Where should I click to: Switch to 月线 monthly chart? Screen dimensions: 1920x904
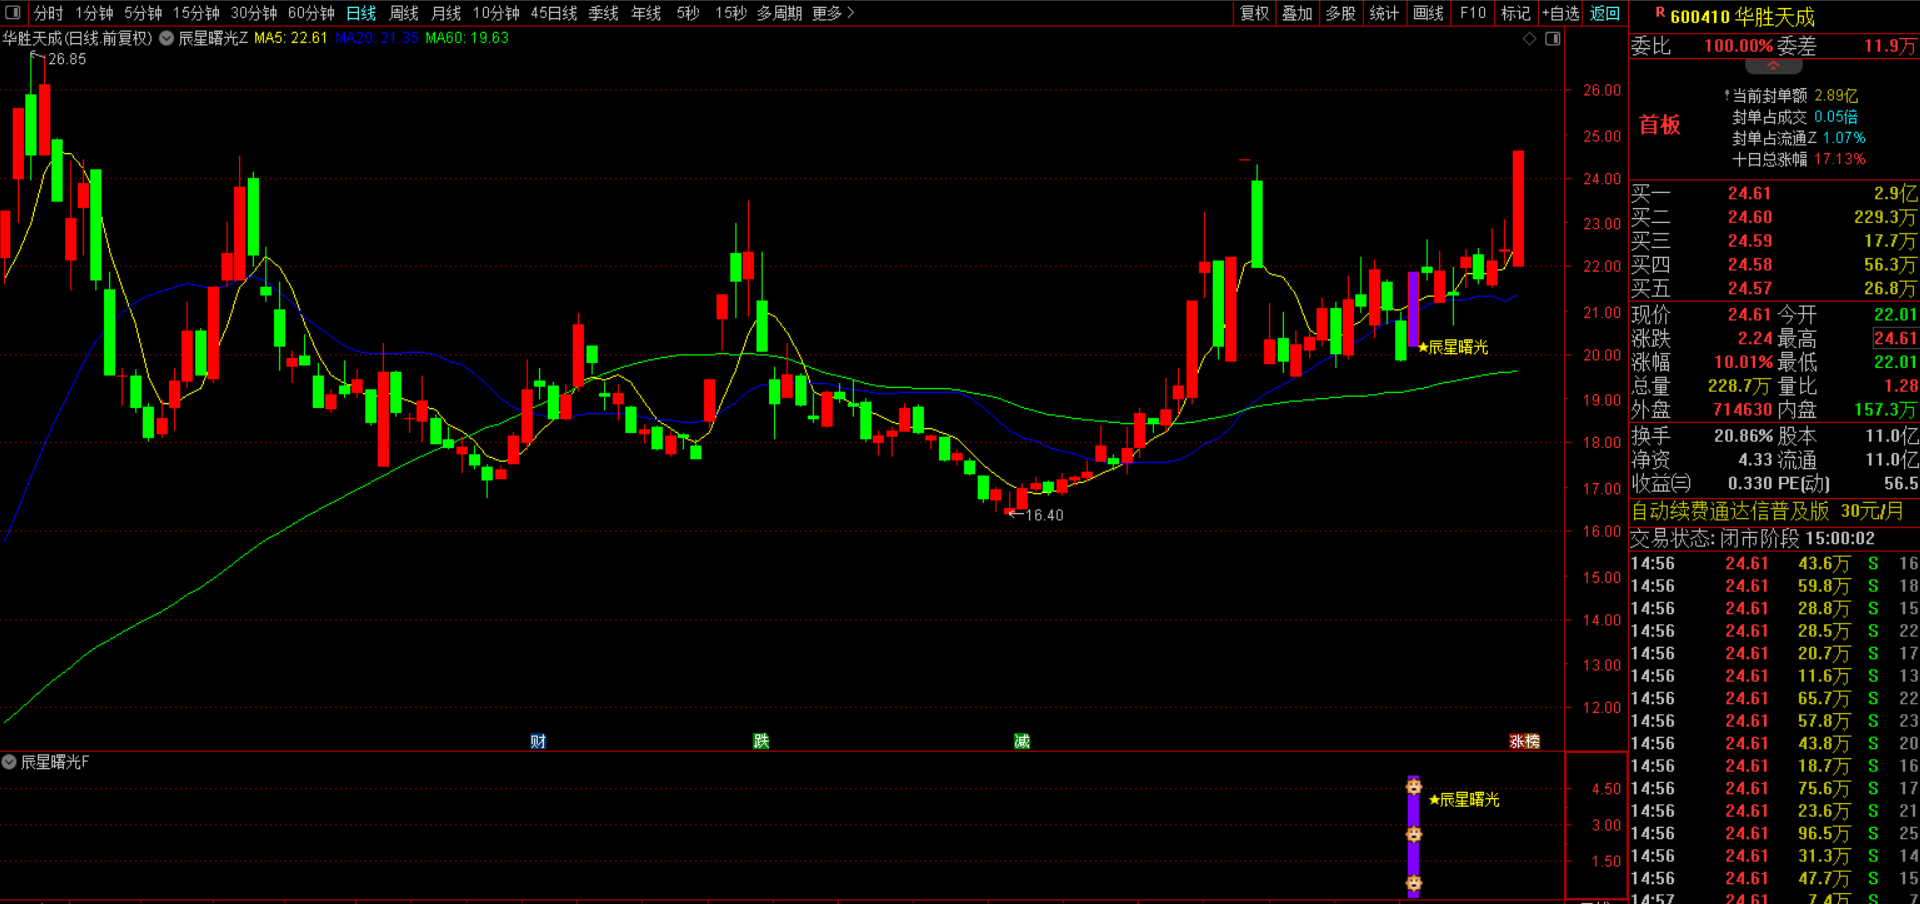tap(446, 13)
